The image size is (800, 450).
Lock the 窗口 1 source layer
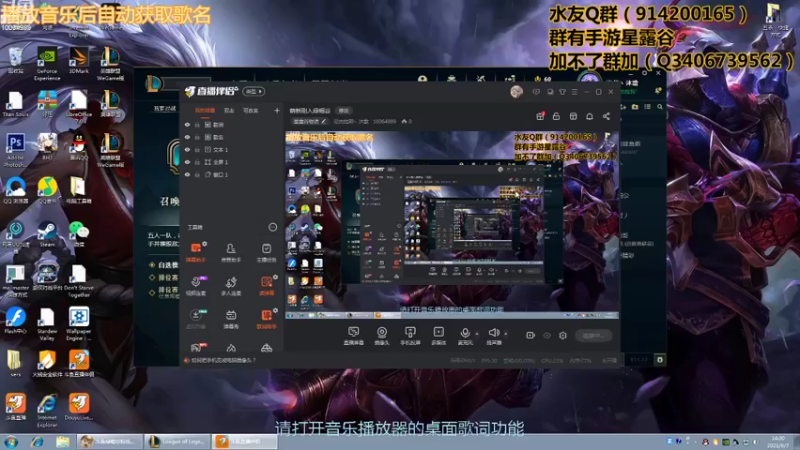click(x=197, y=174)
